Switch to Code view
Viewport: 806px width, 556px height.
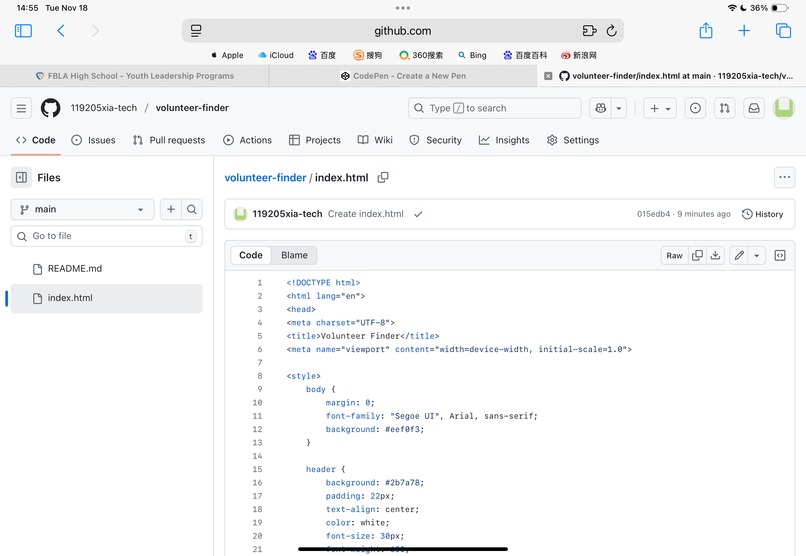coord(251,255)
